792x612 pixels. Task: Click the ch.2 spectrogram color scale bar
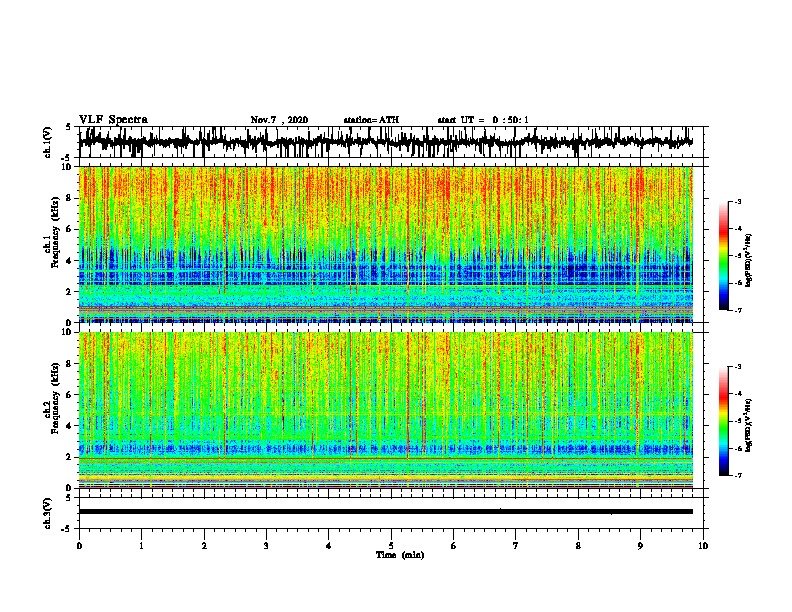pyautogui.click(x=723, y=421)
